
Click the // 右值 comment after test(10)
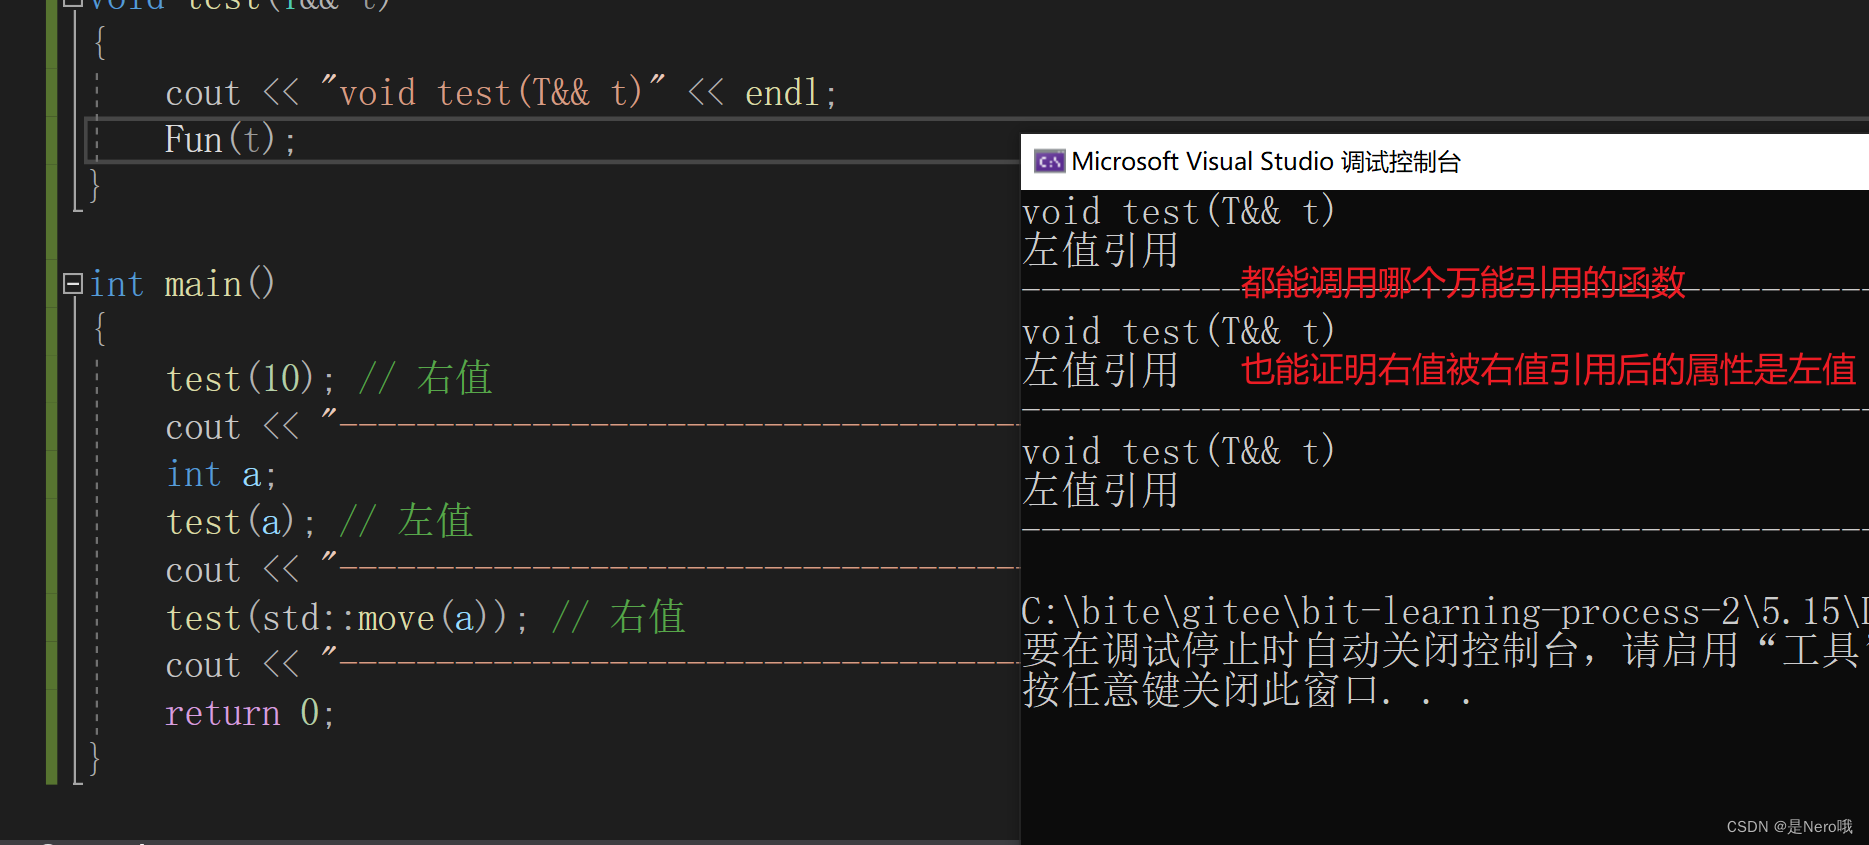(425, 379)
